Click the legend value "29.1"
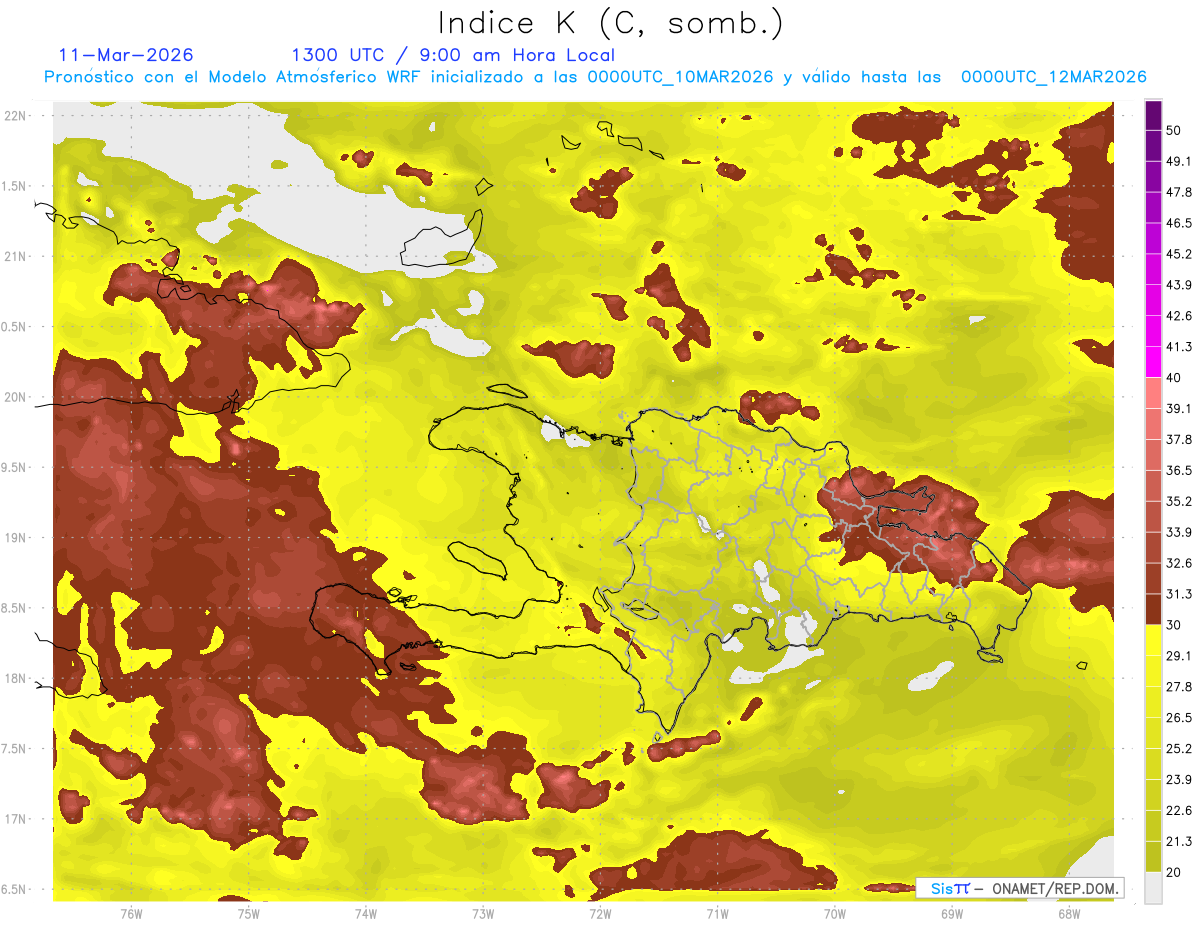Viewport: 1200px width, 927px height. coord(1179,655)
